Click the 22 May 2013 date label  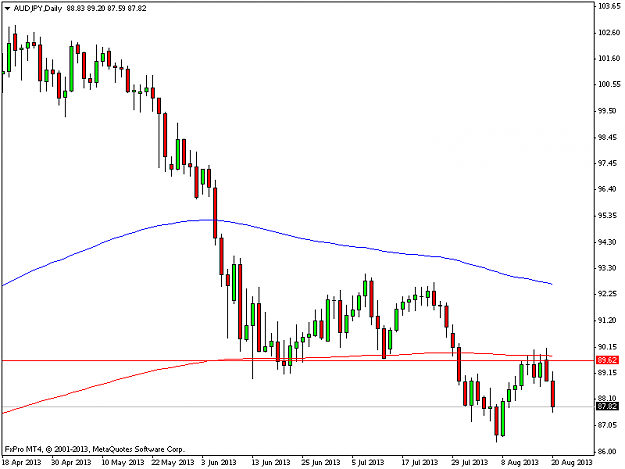[x=173, y=462]
